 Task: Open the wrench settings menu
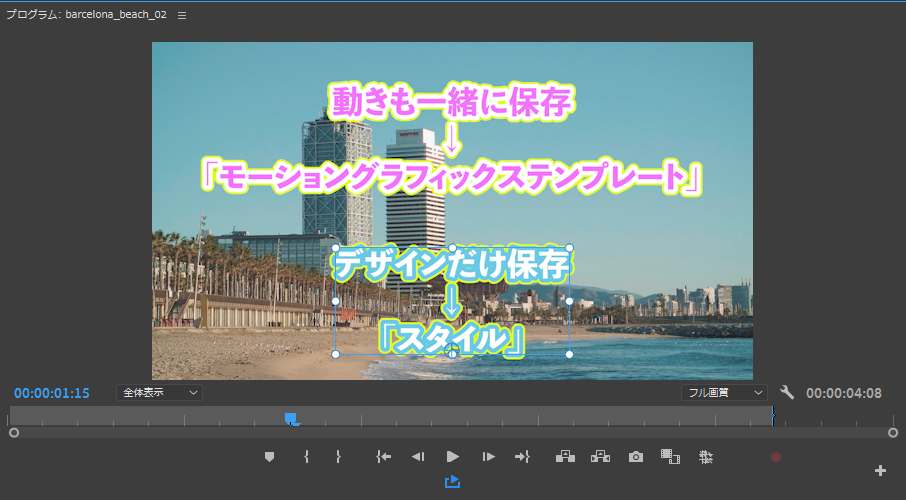[x=787, y=393]
